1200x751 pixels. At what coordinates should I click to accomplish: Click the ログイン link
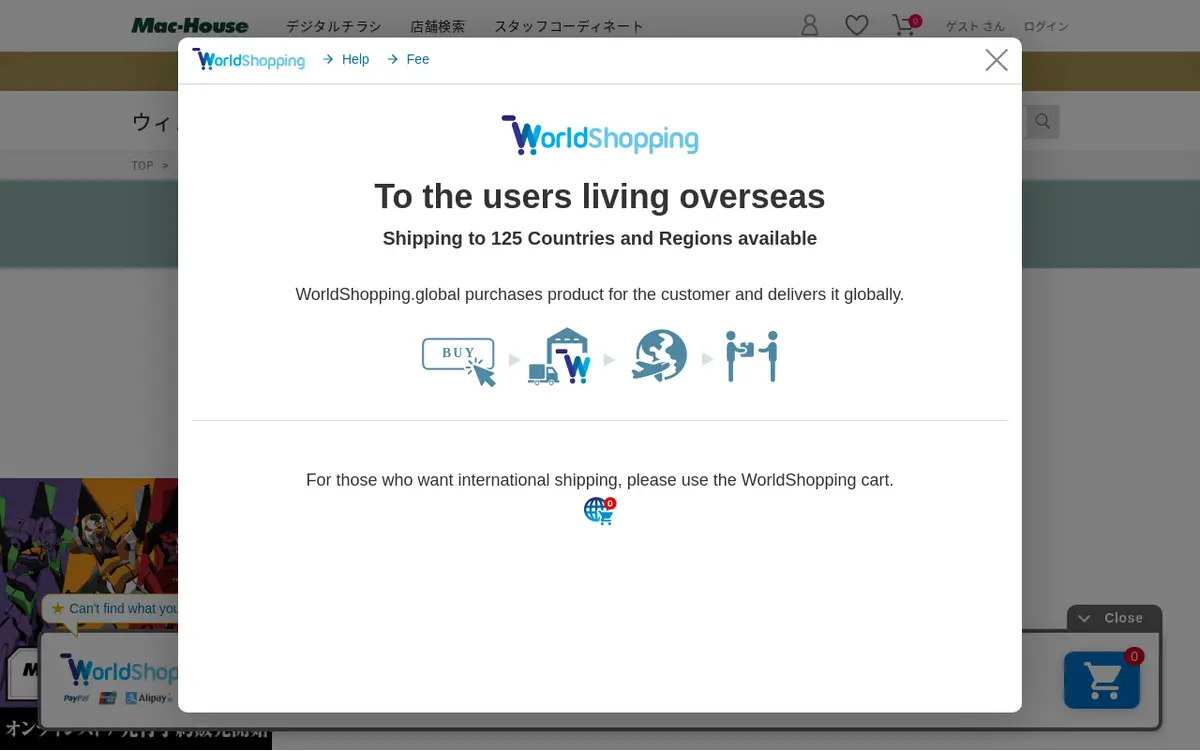coord(1046,27)
